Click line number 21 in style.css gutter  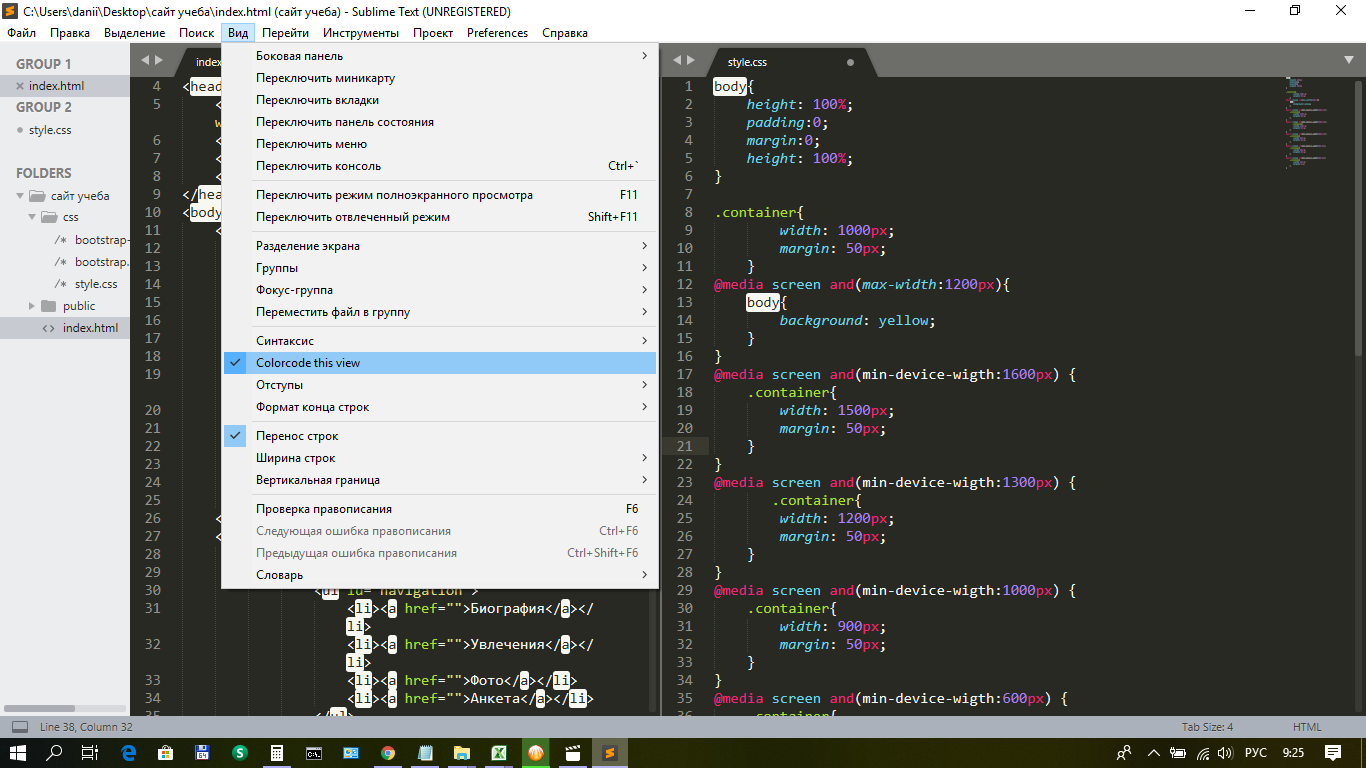coord(685,446)
